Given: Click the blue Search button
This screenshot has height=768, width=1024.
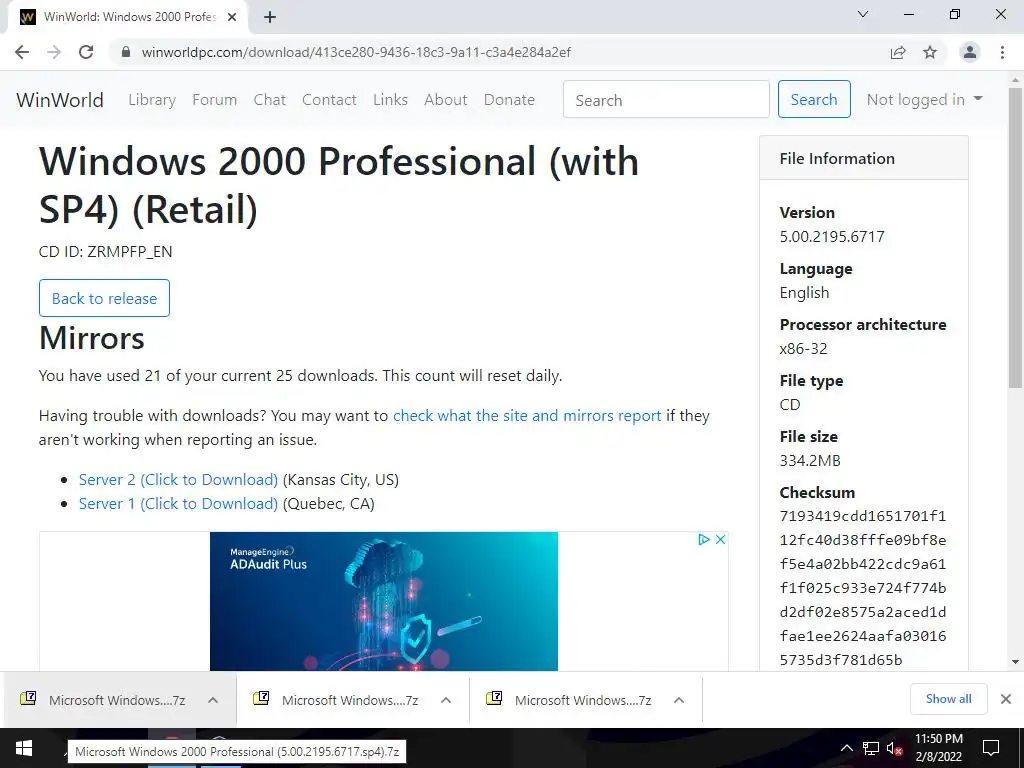Looking at the screenshot, I should [x=814, y=99].
